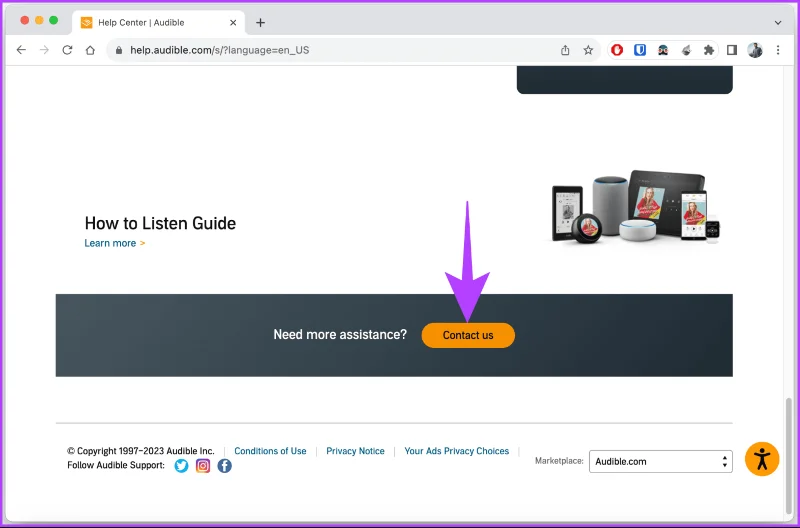Go to the browser home page
Screen dimensions: 800x528
(x=90, y=50)
